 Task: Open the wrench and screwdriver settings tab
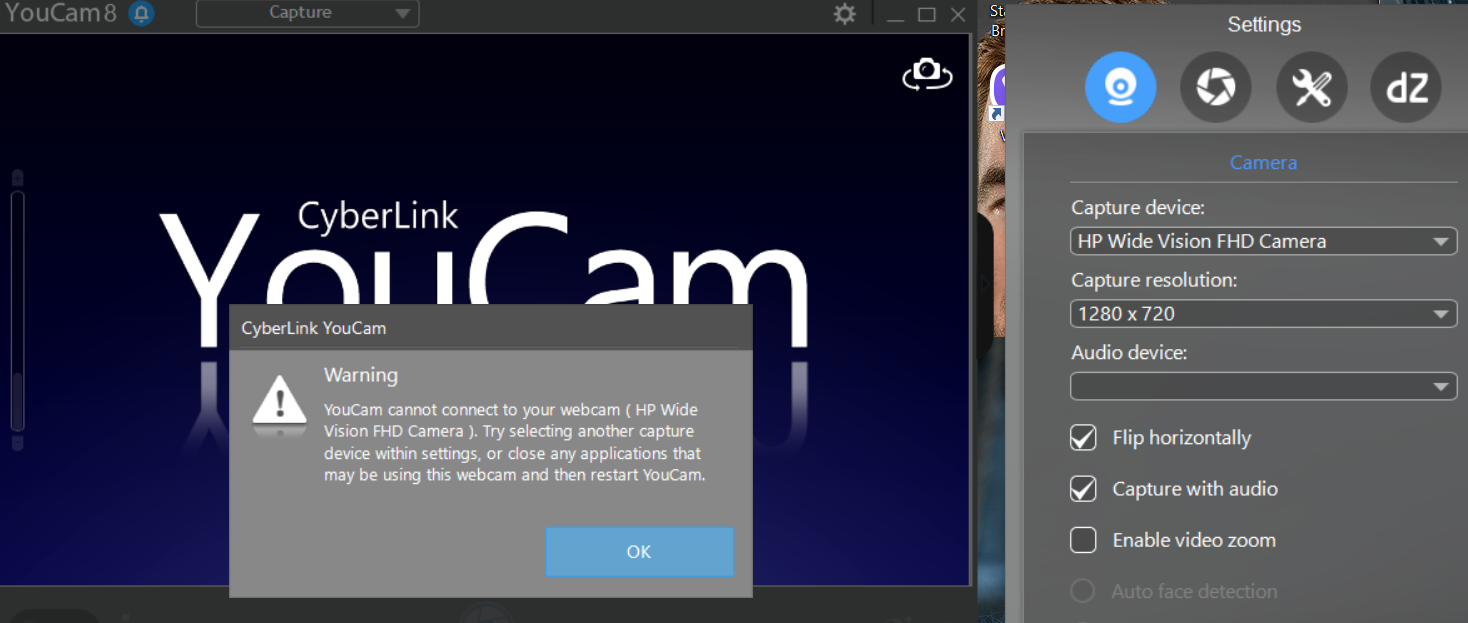point(1311,88)
